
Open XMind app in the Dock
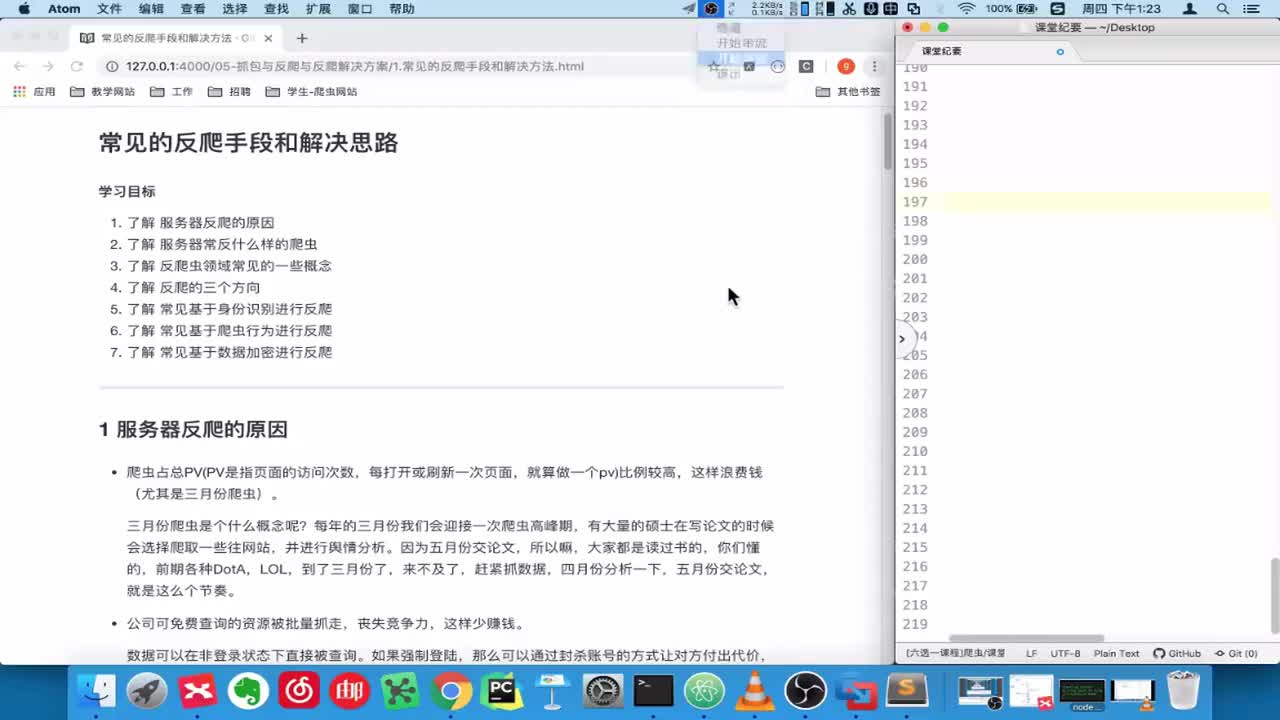tap(198, 691)
